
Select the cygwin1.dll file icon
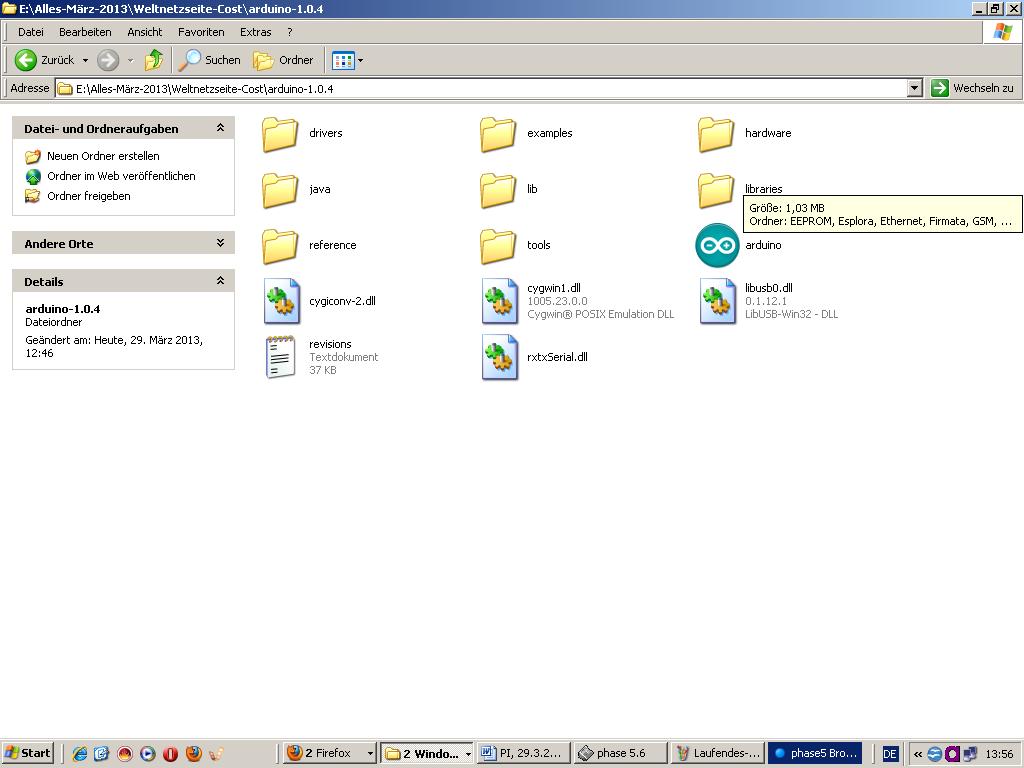(x=500, y=301)
